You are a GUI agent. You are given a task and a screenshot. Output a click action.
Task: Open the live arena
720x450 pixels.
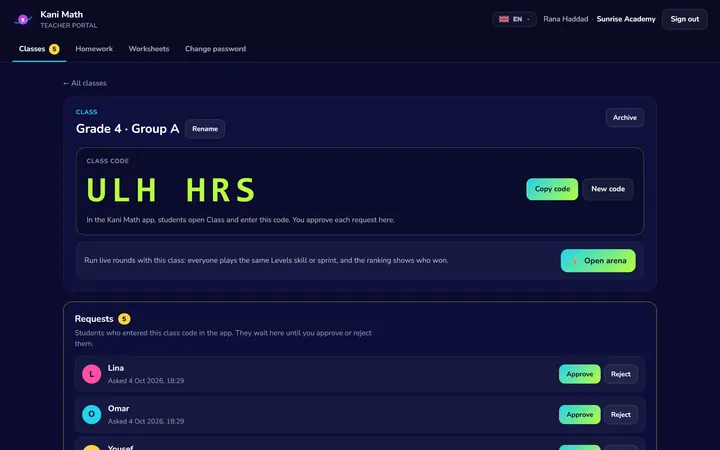click(x=598, y=261)
